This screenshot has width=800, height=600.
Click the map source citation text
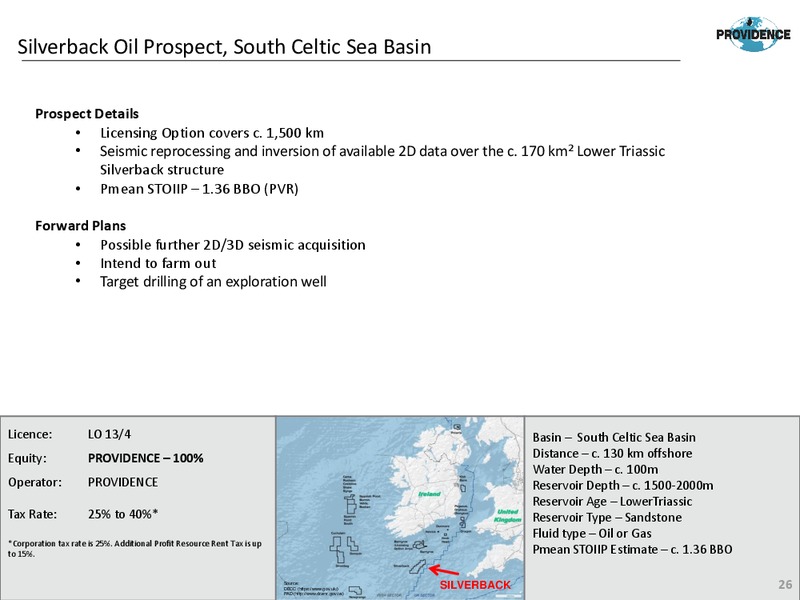point(314,589)
